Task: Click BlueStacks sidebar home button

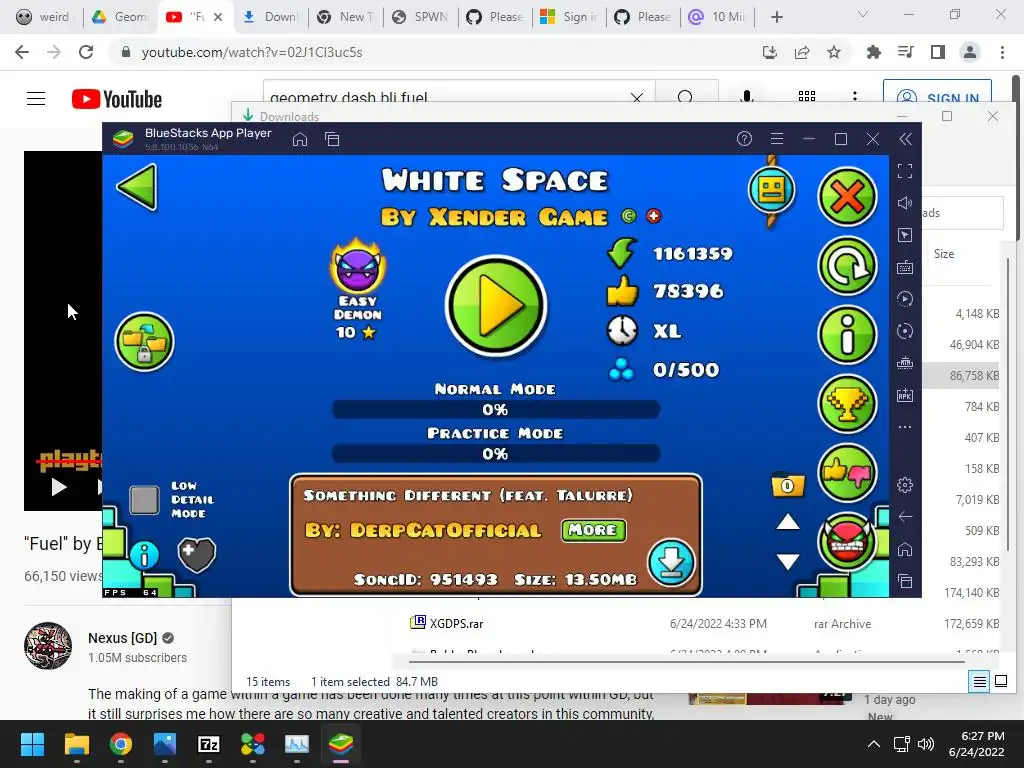Action: click(x=905, y=549)
